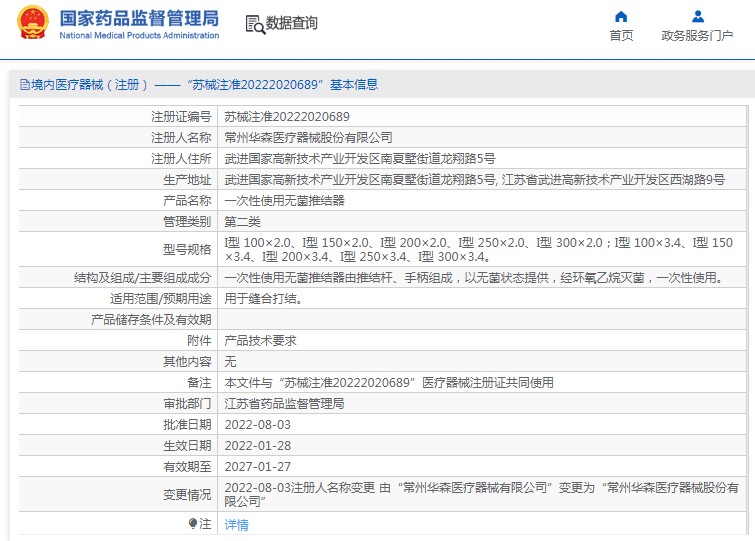Click 国家药品监督管理局 title
The height and width of the screenshot is (541, 755).
139,18
